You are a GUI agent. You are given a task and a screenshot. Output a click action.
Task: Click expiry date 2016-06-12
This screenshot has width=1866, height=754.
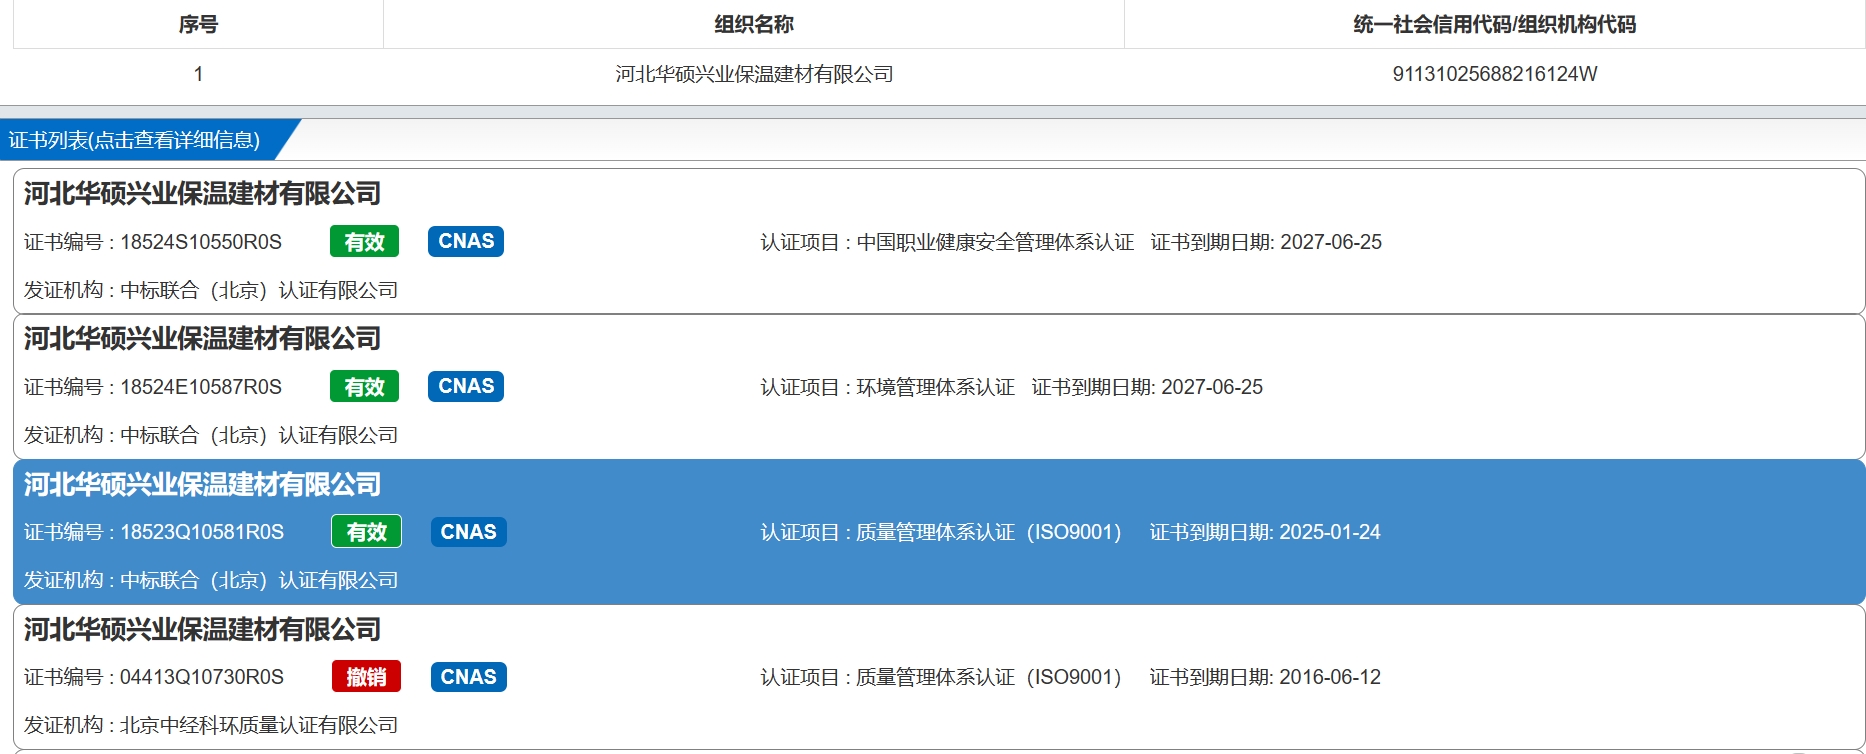pyautogui.click(x=1330, y=677)
